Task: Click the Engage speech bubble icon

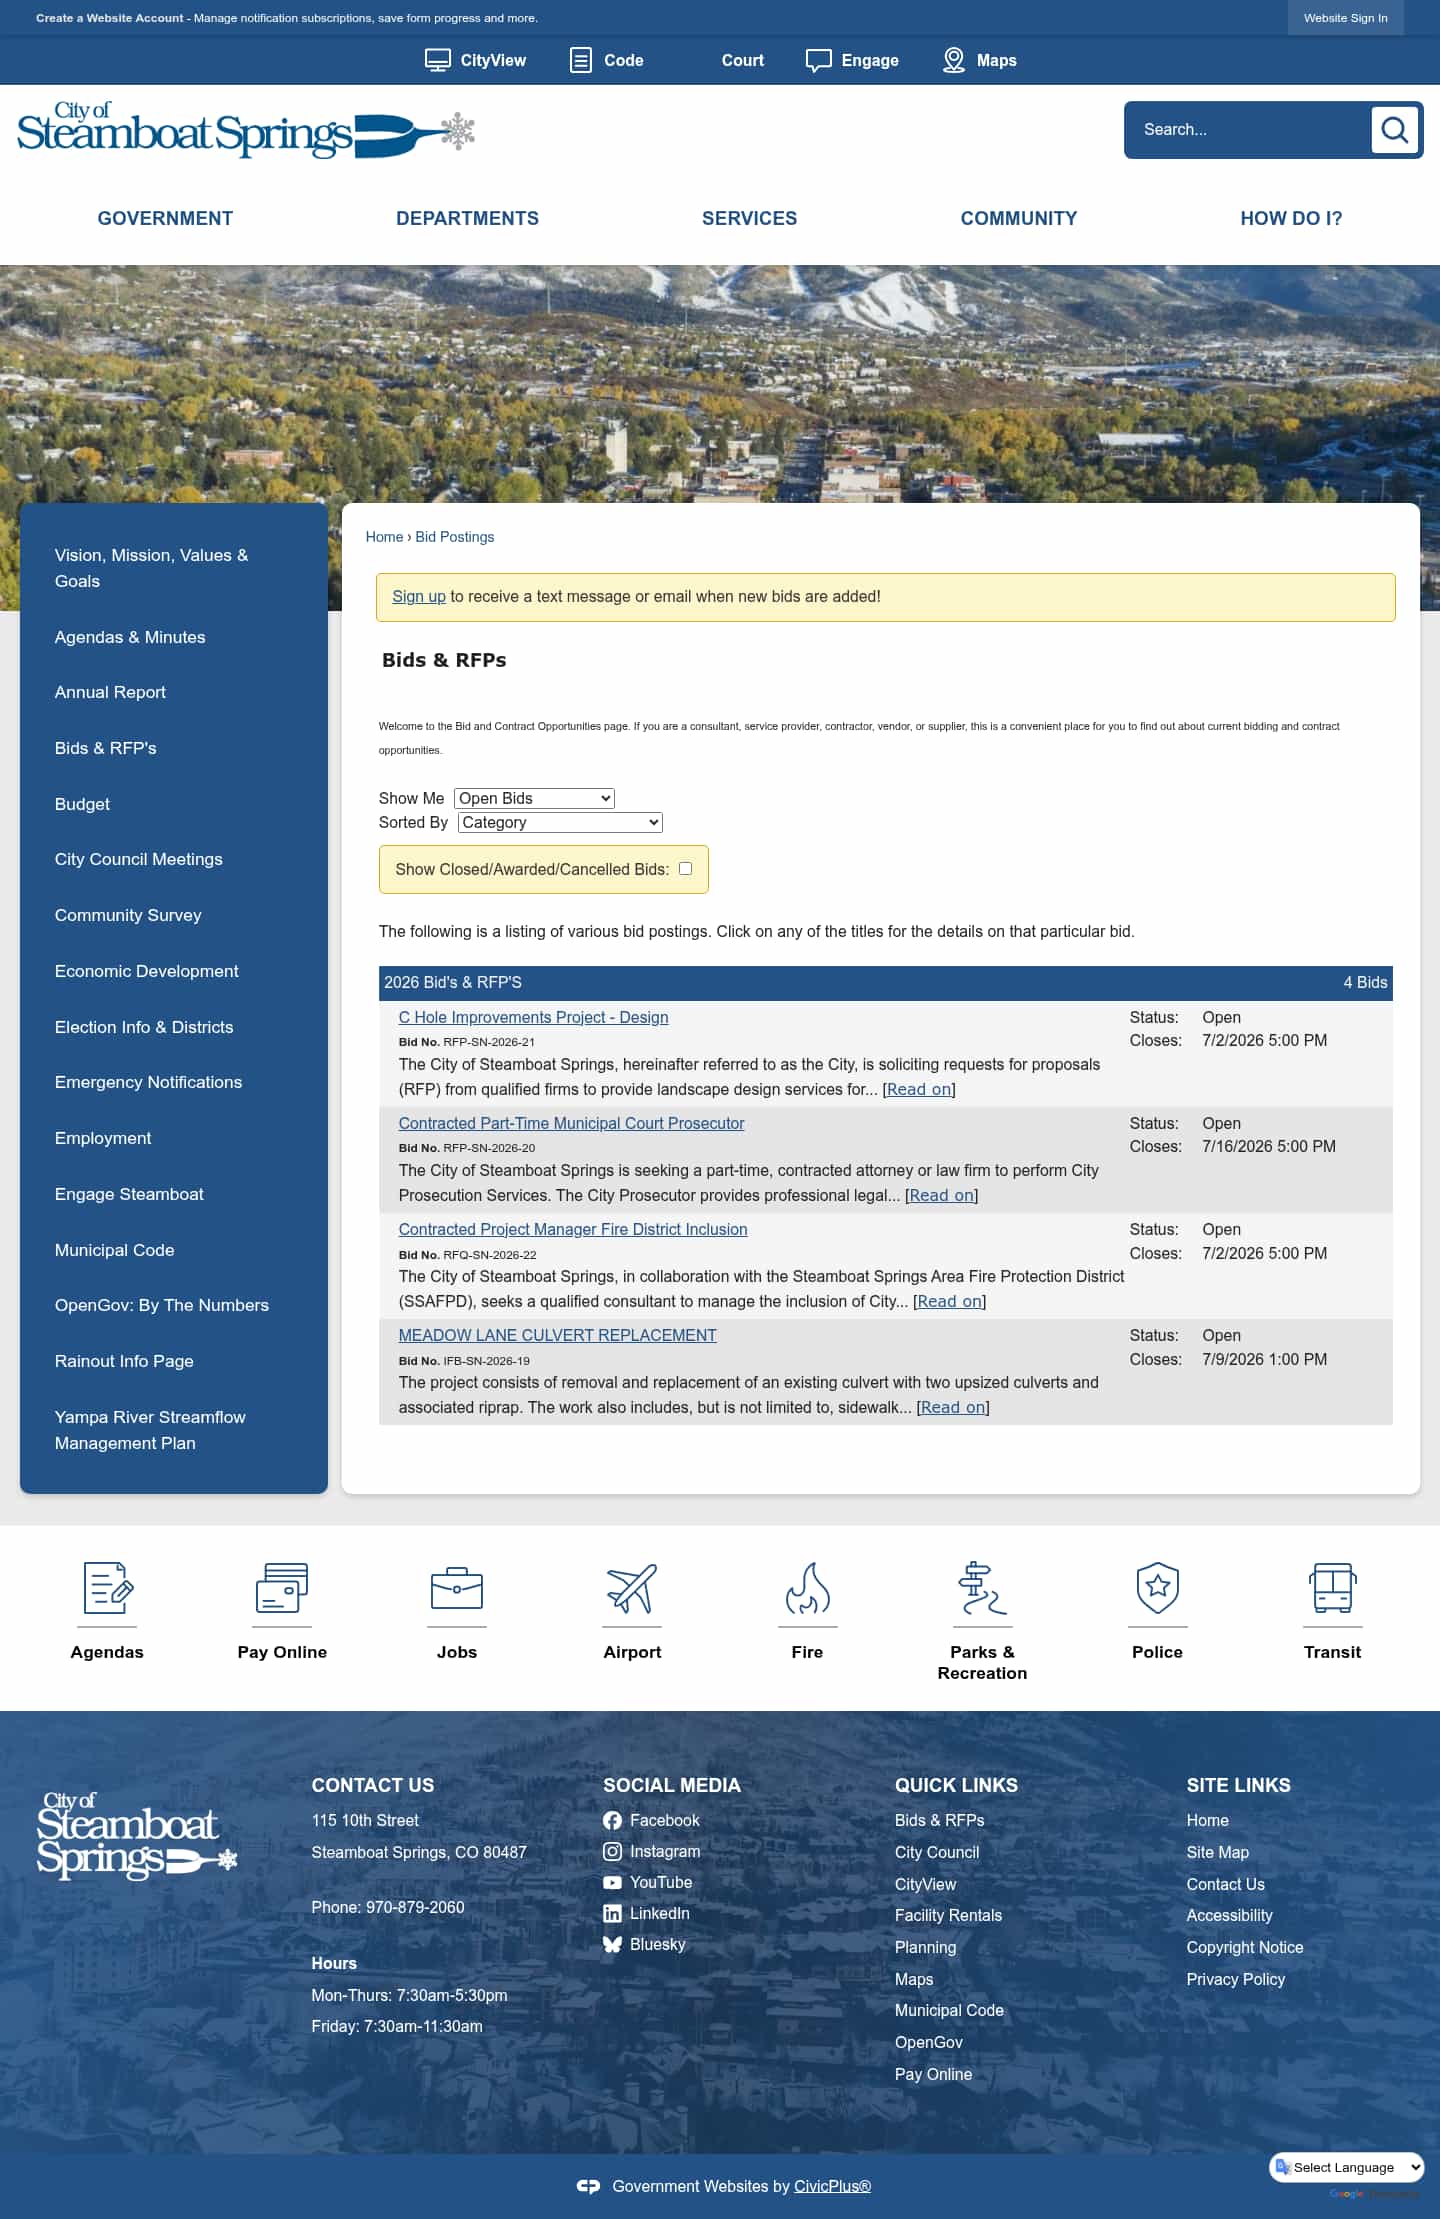Action: [818, 60]
